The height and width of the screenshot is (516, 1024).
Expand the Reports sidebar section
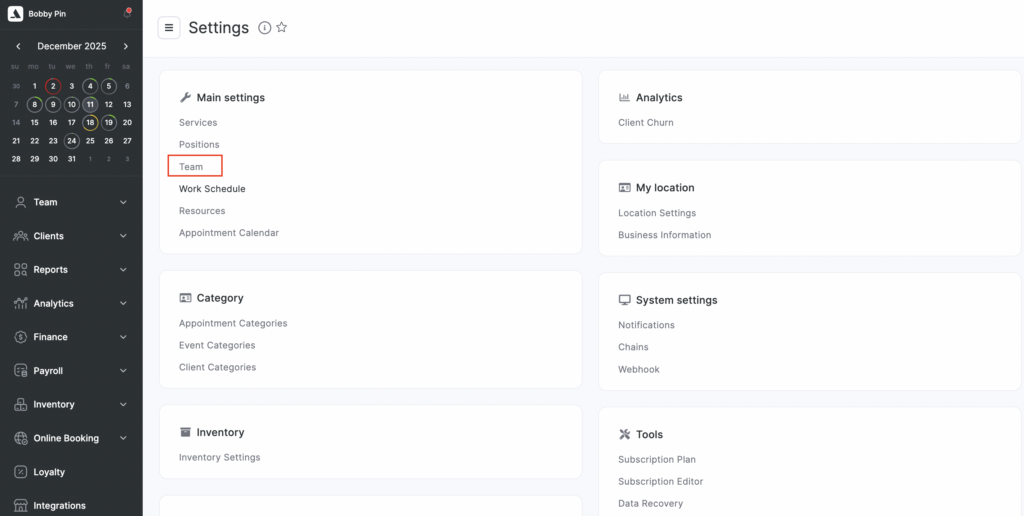123,270
